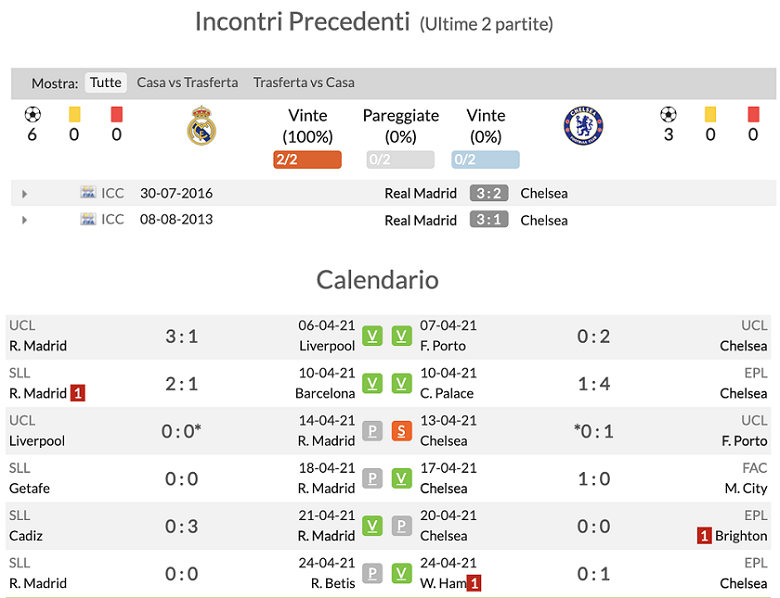Click the orange S badge for Chelsea 13-04-21
Screen dimensions: 780x598
click(401, 431)
